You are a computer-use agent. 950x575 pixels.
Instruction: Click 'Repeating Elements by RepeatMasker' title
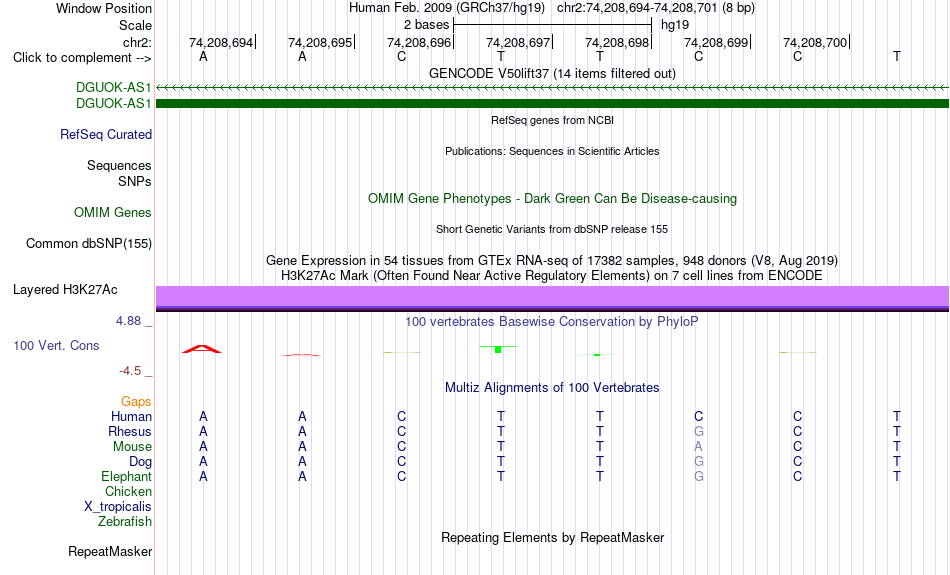pyautogui.click(x=552, y=537)
